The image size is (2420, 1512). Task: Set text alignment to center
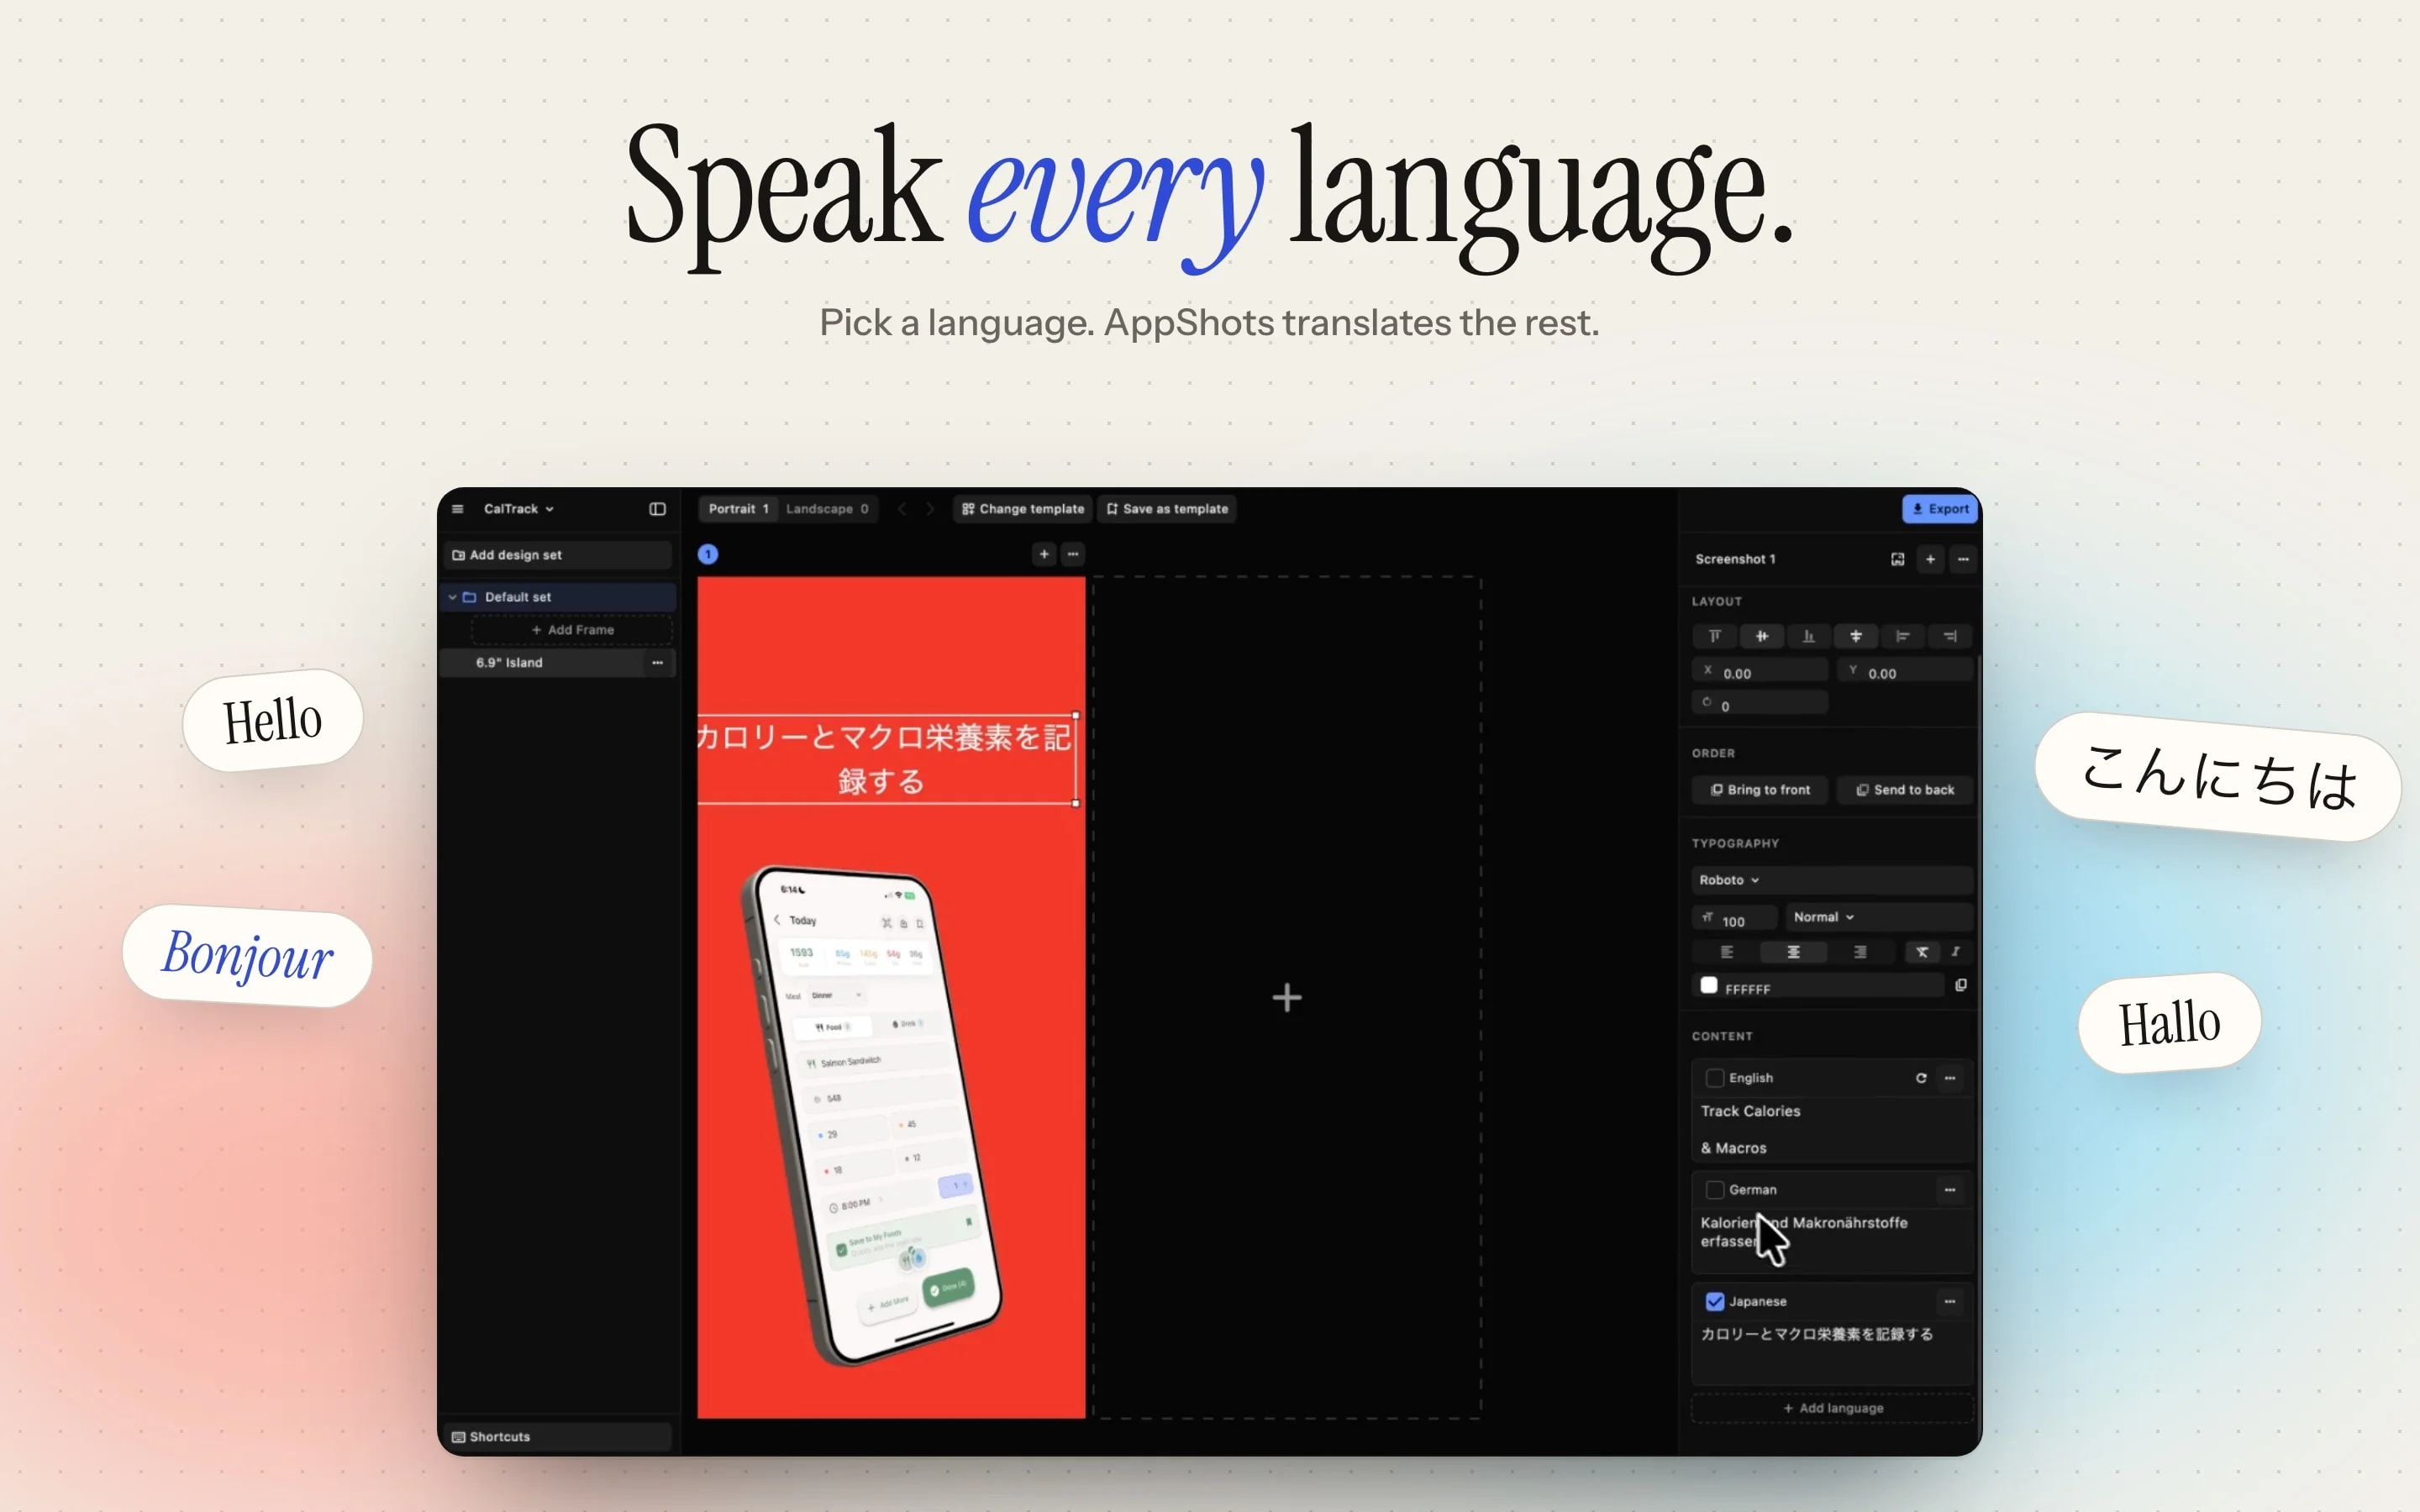[1793, 952]
